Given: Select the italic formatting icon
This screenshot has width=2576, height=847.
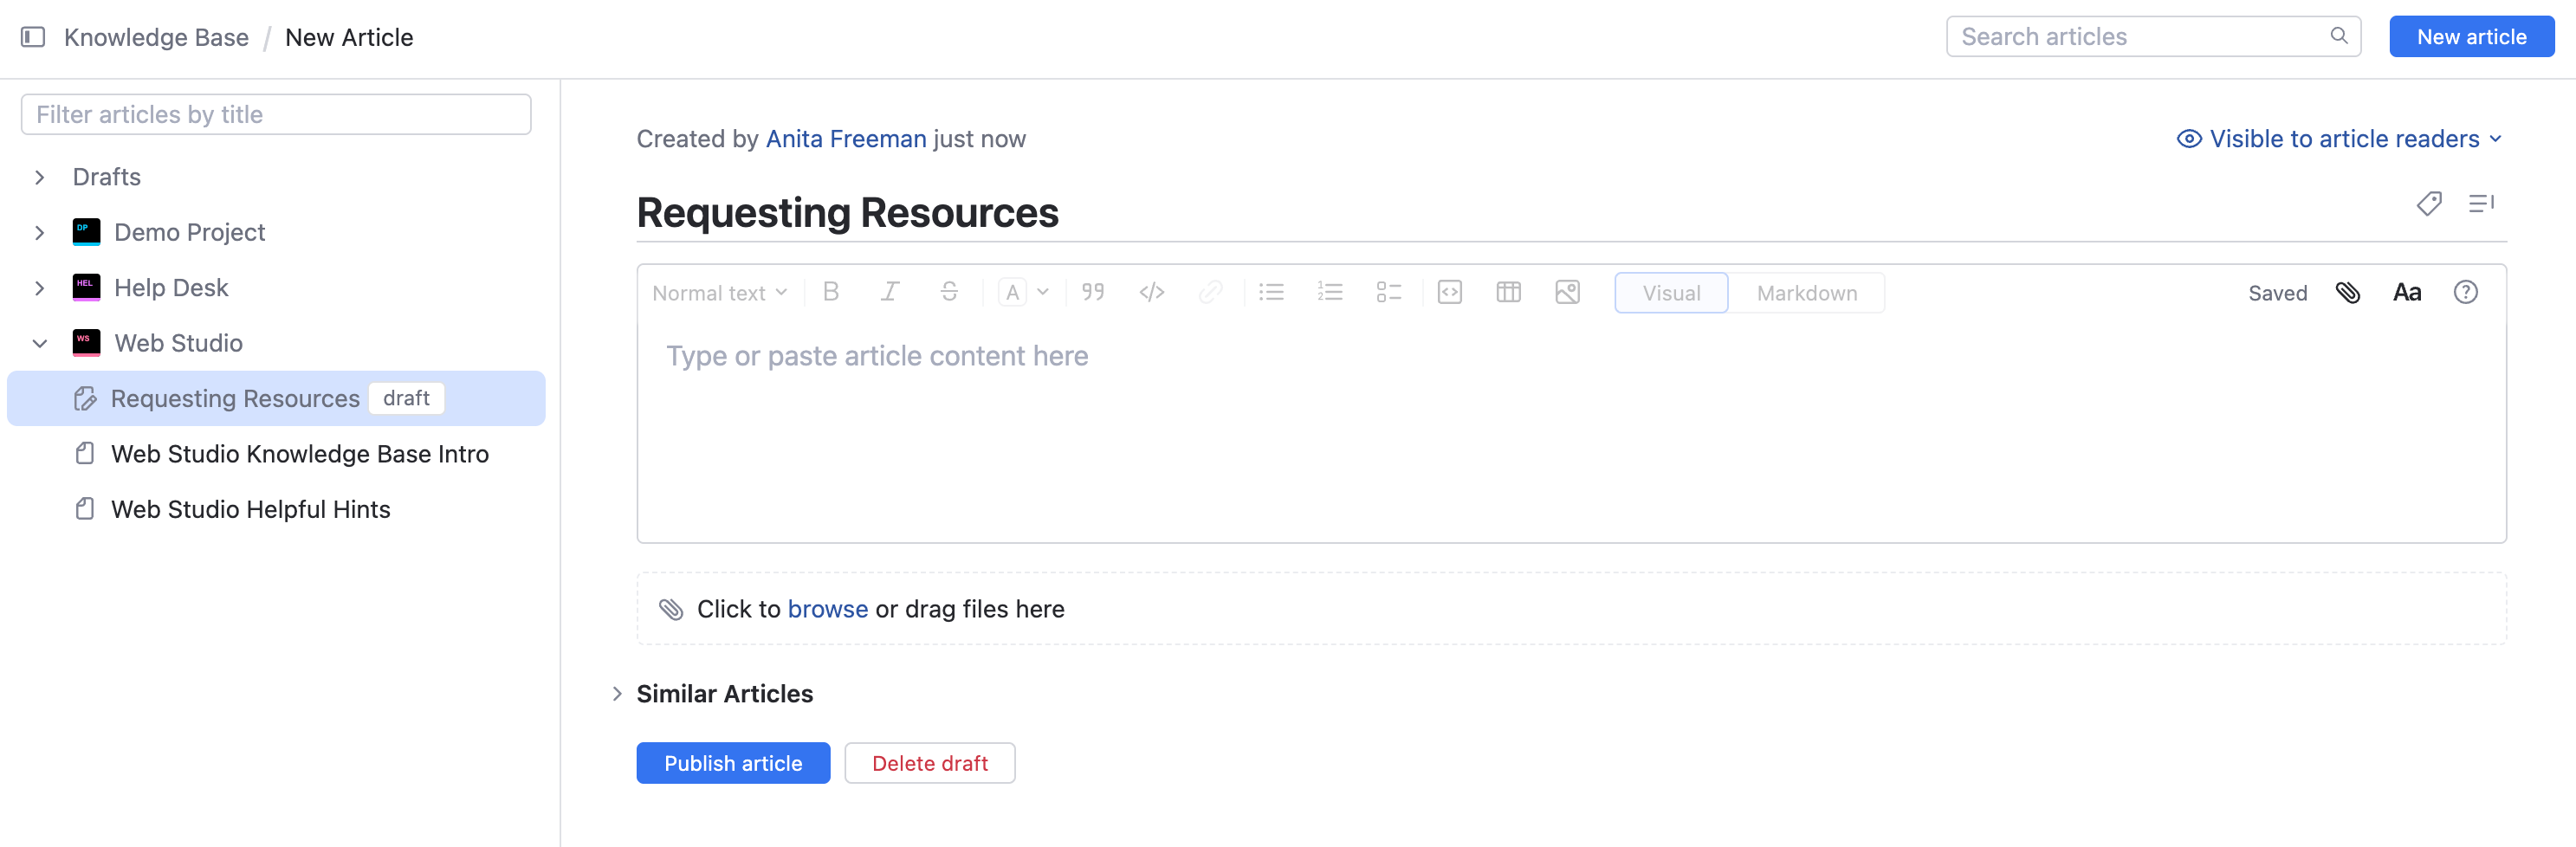Looking at the screenshot, I should (890, 292).
